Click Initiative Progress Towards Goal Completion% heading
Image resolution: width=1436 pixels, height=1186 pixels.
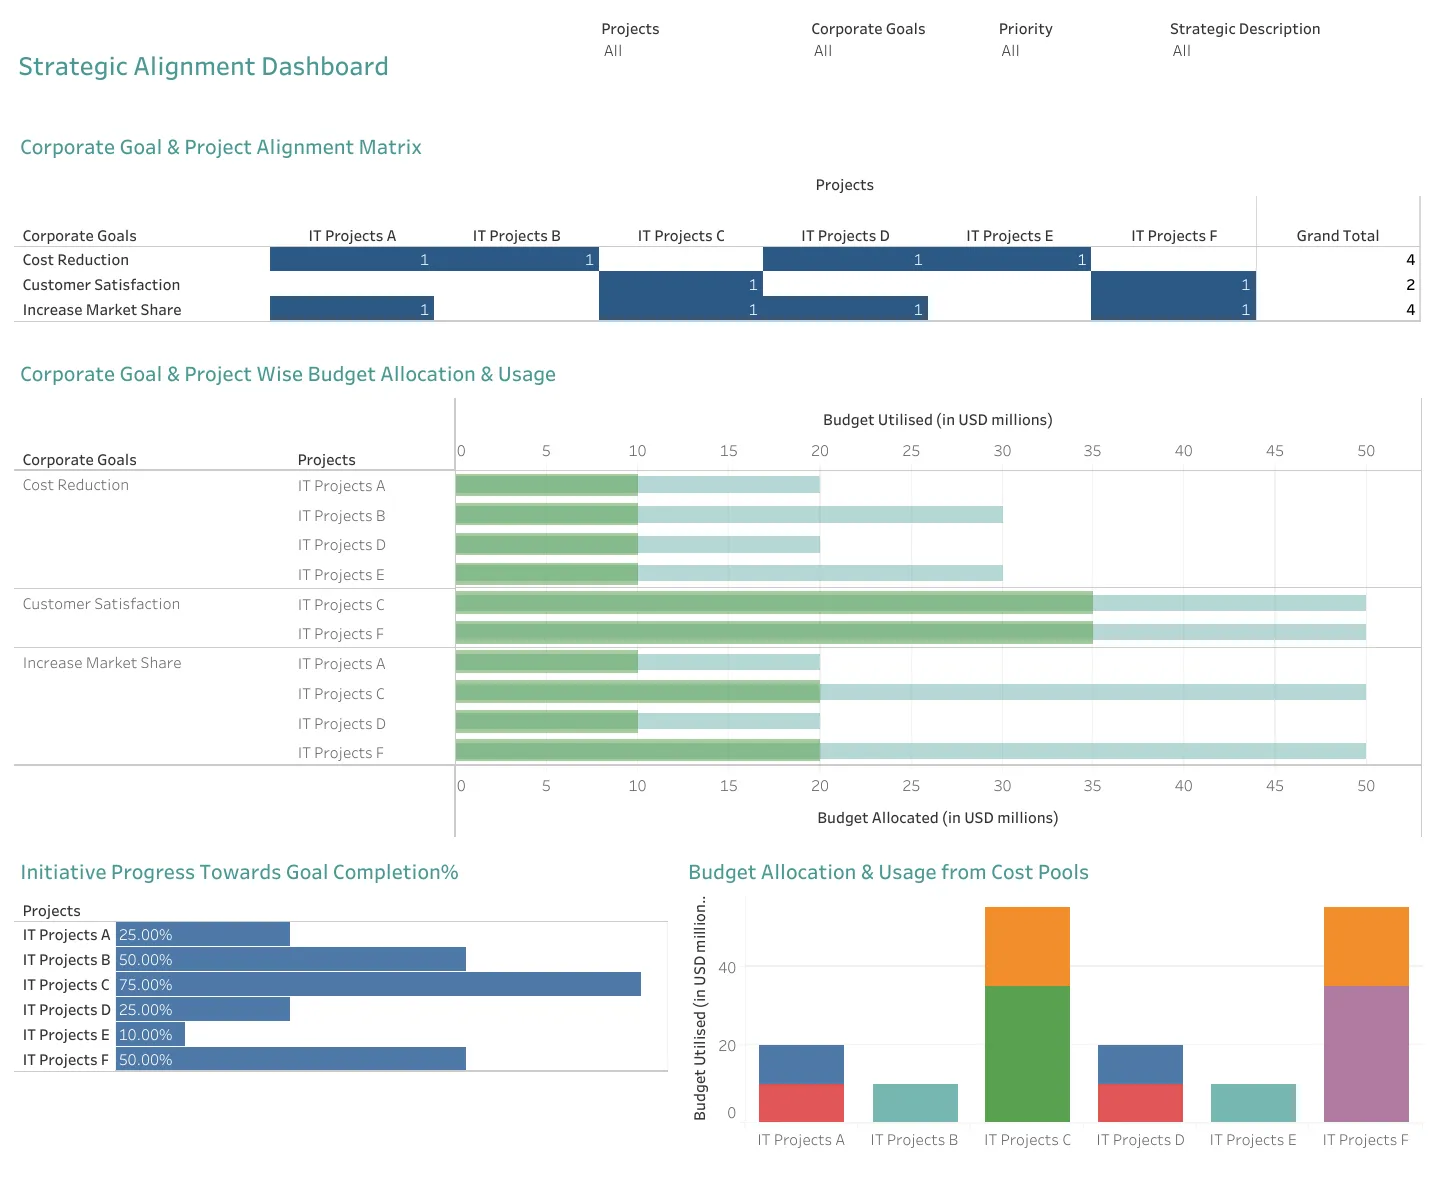click(239, 872)
